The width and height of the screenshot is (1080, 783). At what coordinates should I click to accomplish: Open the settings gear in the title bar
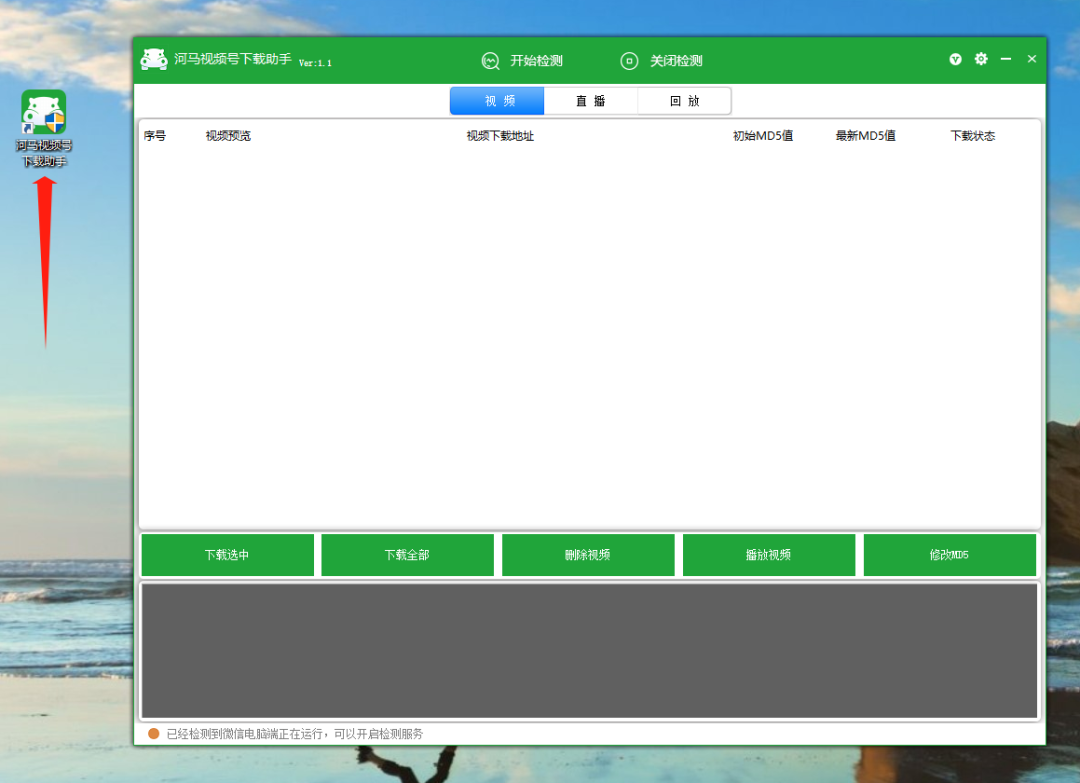(x=981, y=59)
